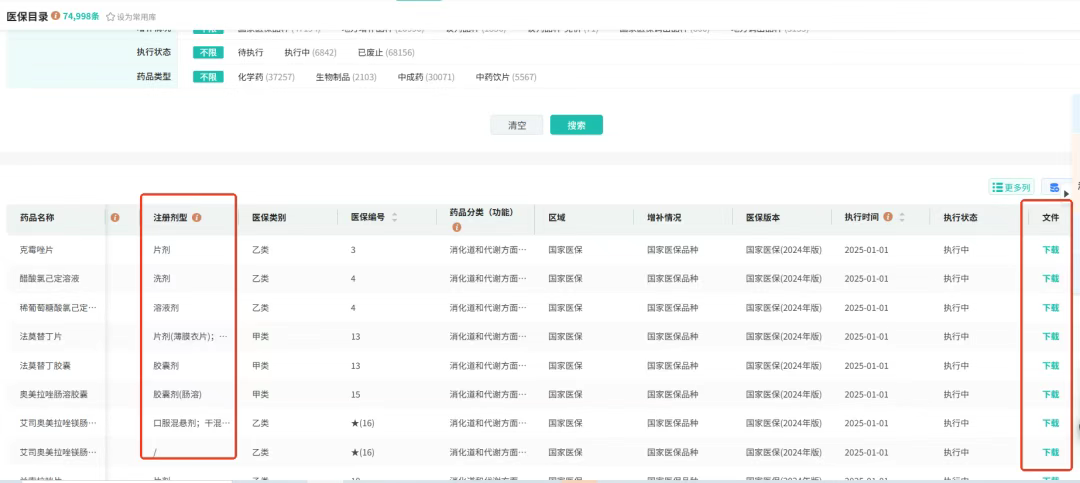The width and height of the screenshot is (1080, 483).
Task: Click the star icon to set as favorite library
Action: coord(110,16)
